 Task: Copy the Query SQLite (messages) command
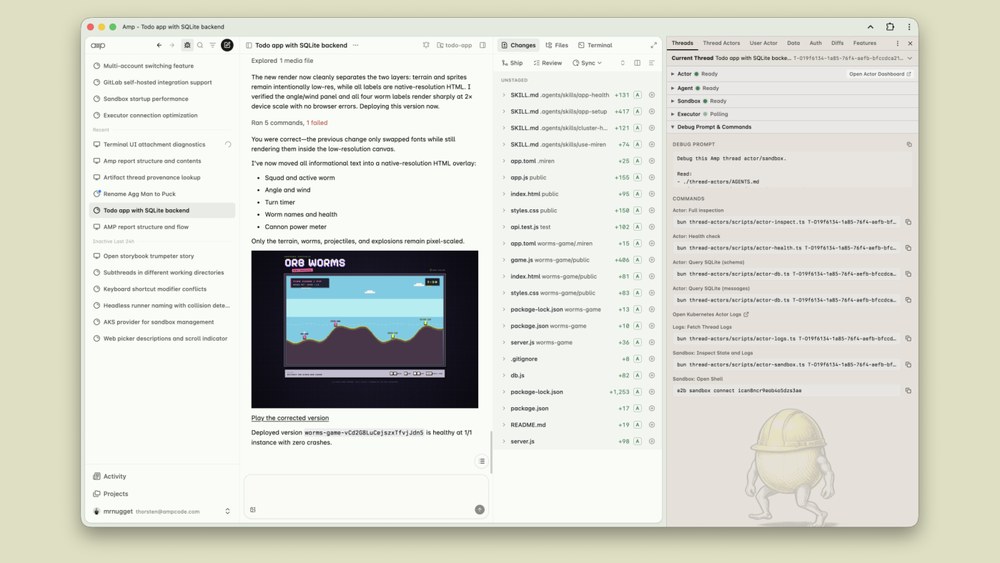coord(908,300)
